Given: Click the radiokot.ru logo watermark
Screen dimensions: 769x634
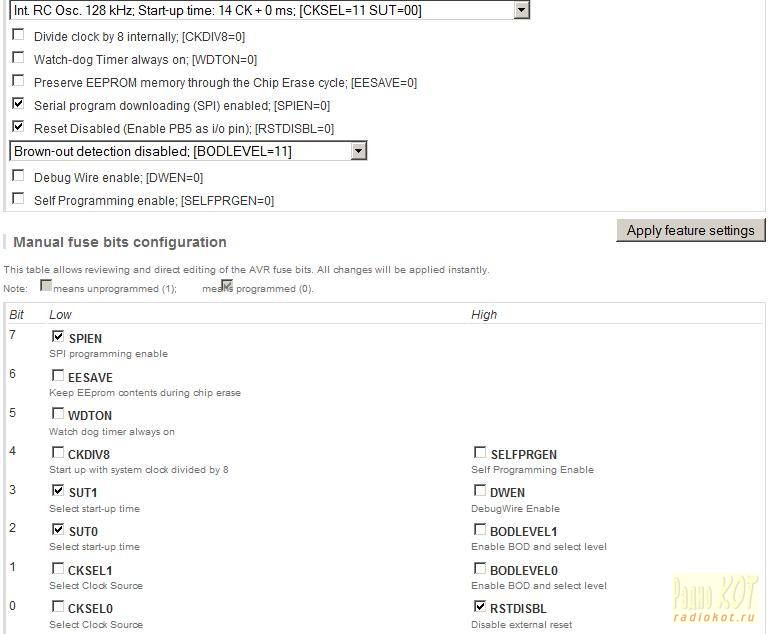Looking at the screenshot, I should pos(715,600).
